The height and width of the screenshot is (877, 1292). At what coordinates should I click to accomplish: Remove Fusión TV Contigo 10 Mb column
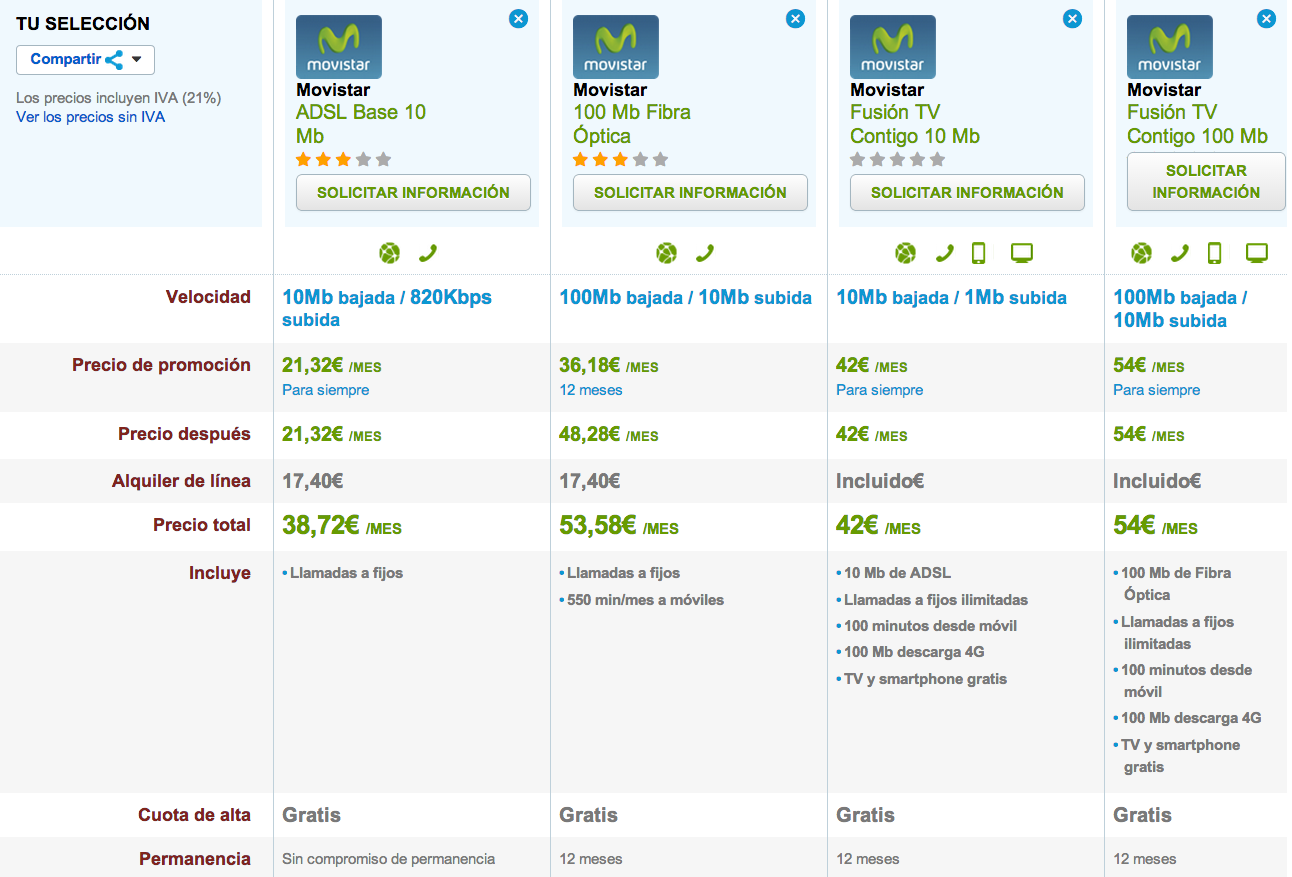tap(1072, 18)
